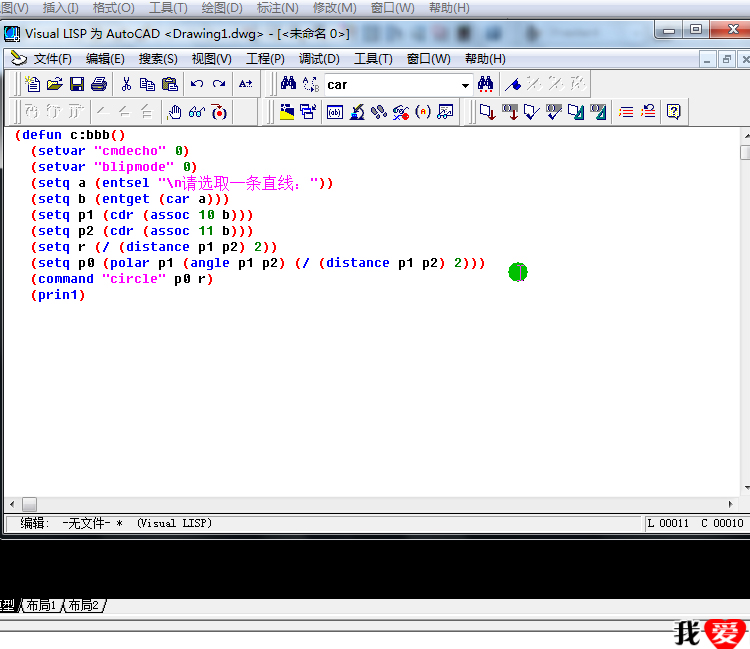750x649 pixels.
Task: Switch to the 布局2 tab in AutoCAD
Action: point(83,605)
